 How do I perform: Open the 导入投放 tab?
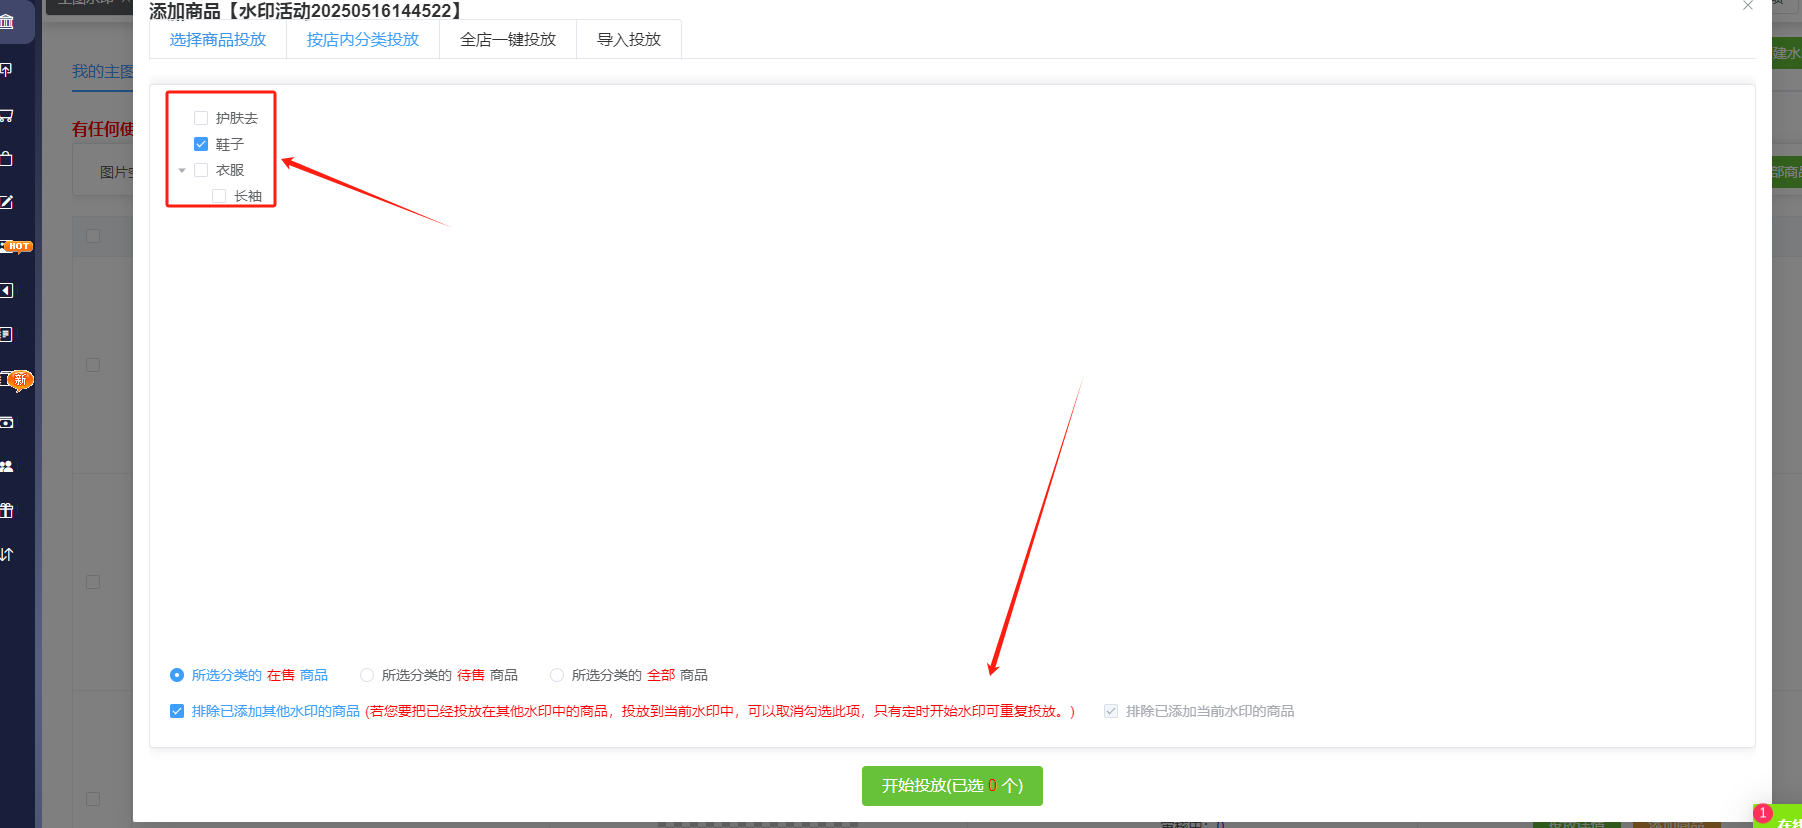629,40
